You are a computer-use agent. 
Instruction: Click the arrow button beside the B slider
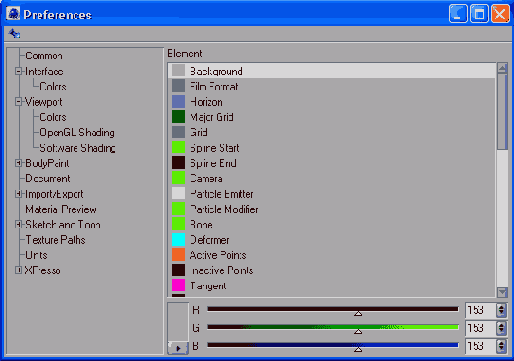178,348
